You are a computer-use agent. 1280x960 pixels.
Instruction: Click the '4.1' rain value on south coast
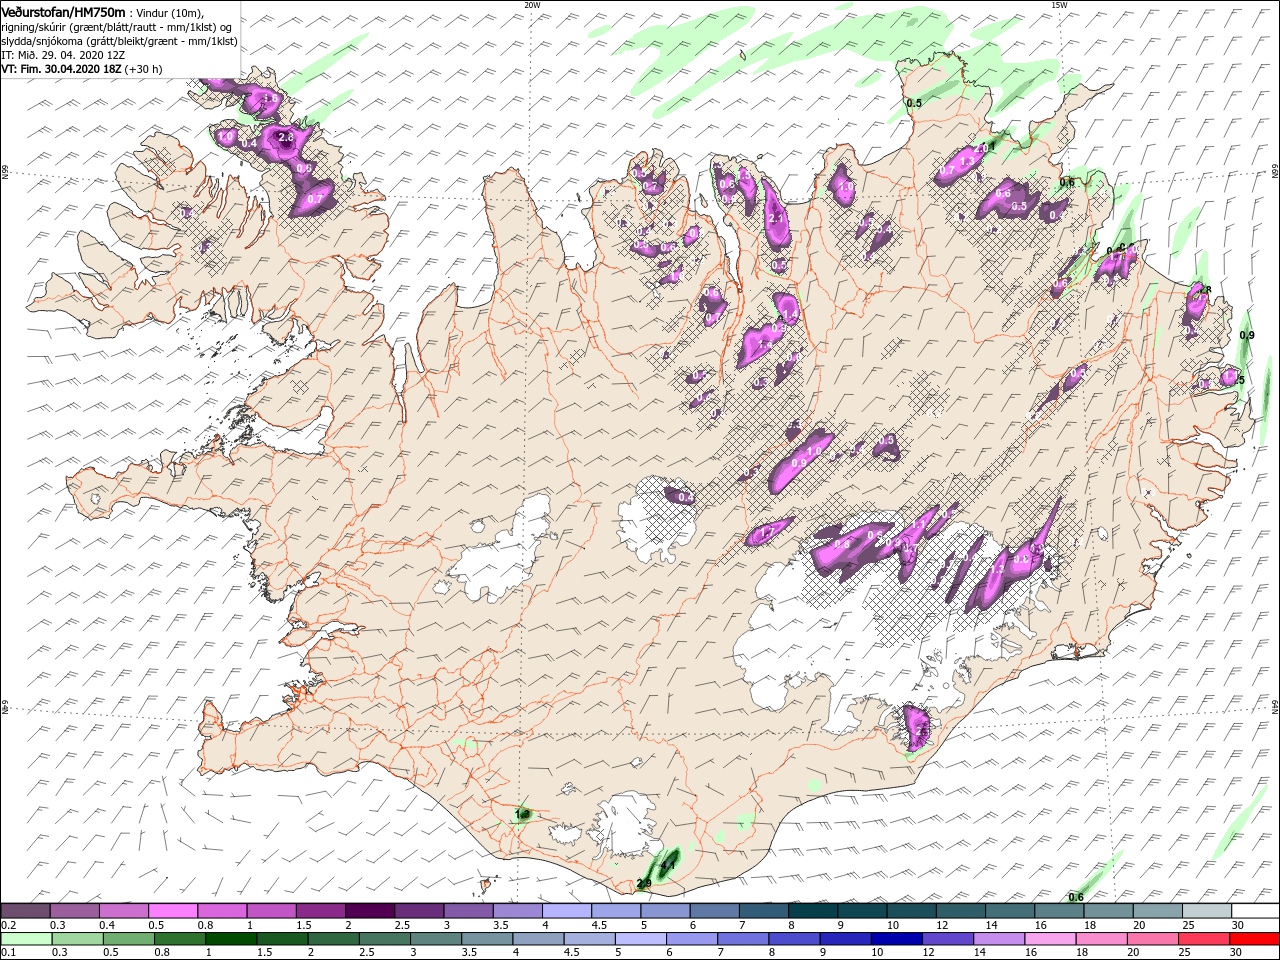click(668, 864)
